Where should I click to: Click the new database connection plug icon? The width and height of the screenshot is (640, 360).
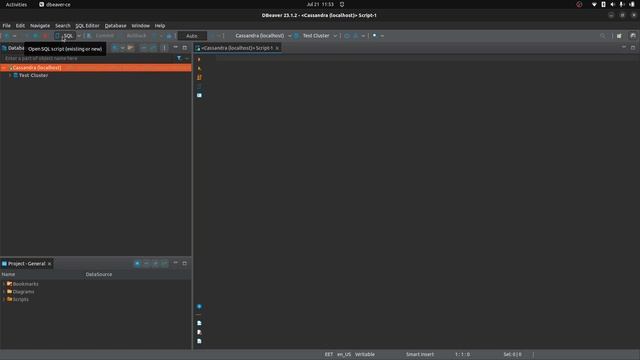point(7,36)
